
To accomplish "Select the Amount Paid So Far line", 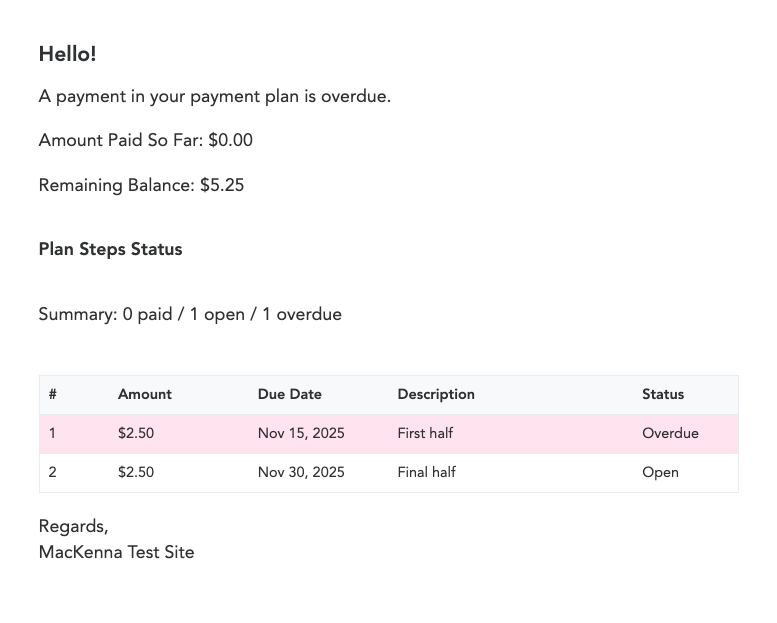I will coord(145,141).
